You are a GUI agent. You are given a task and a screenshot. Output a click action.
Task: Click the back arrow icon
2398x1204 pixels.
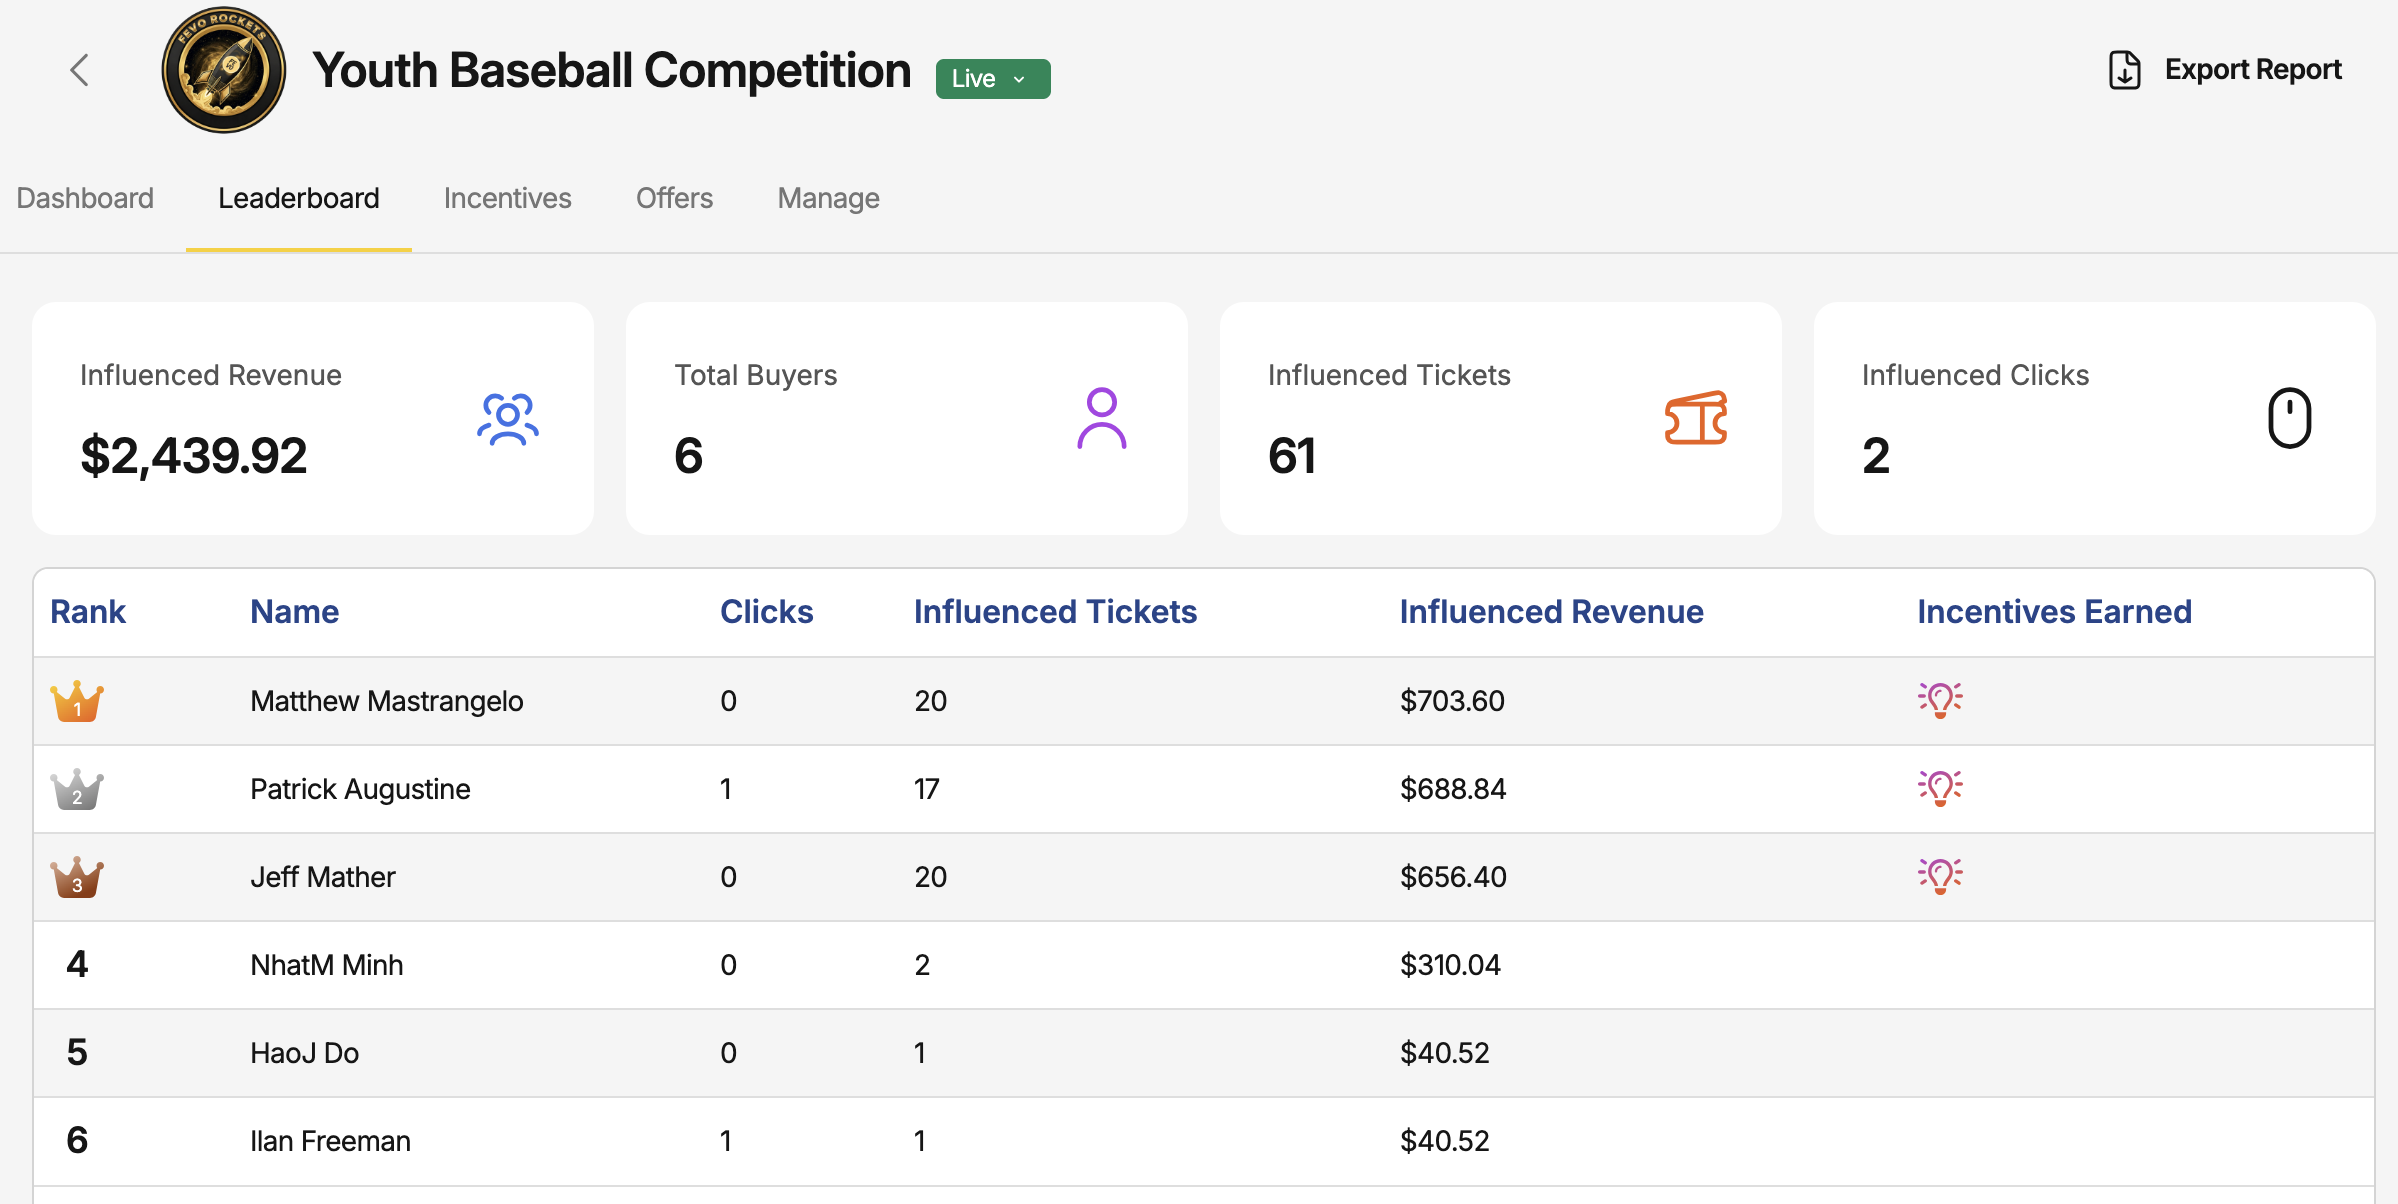(x=80, y=70)
